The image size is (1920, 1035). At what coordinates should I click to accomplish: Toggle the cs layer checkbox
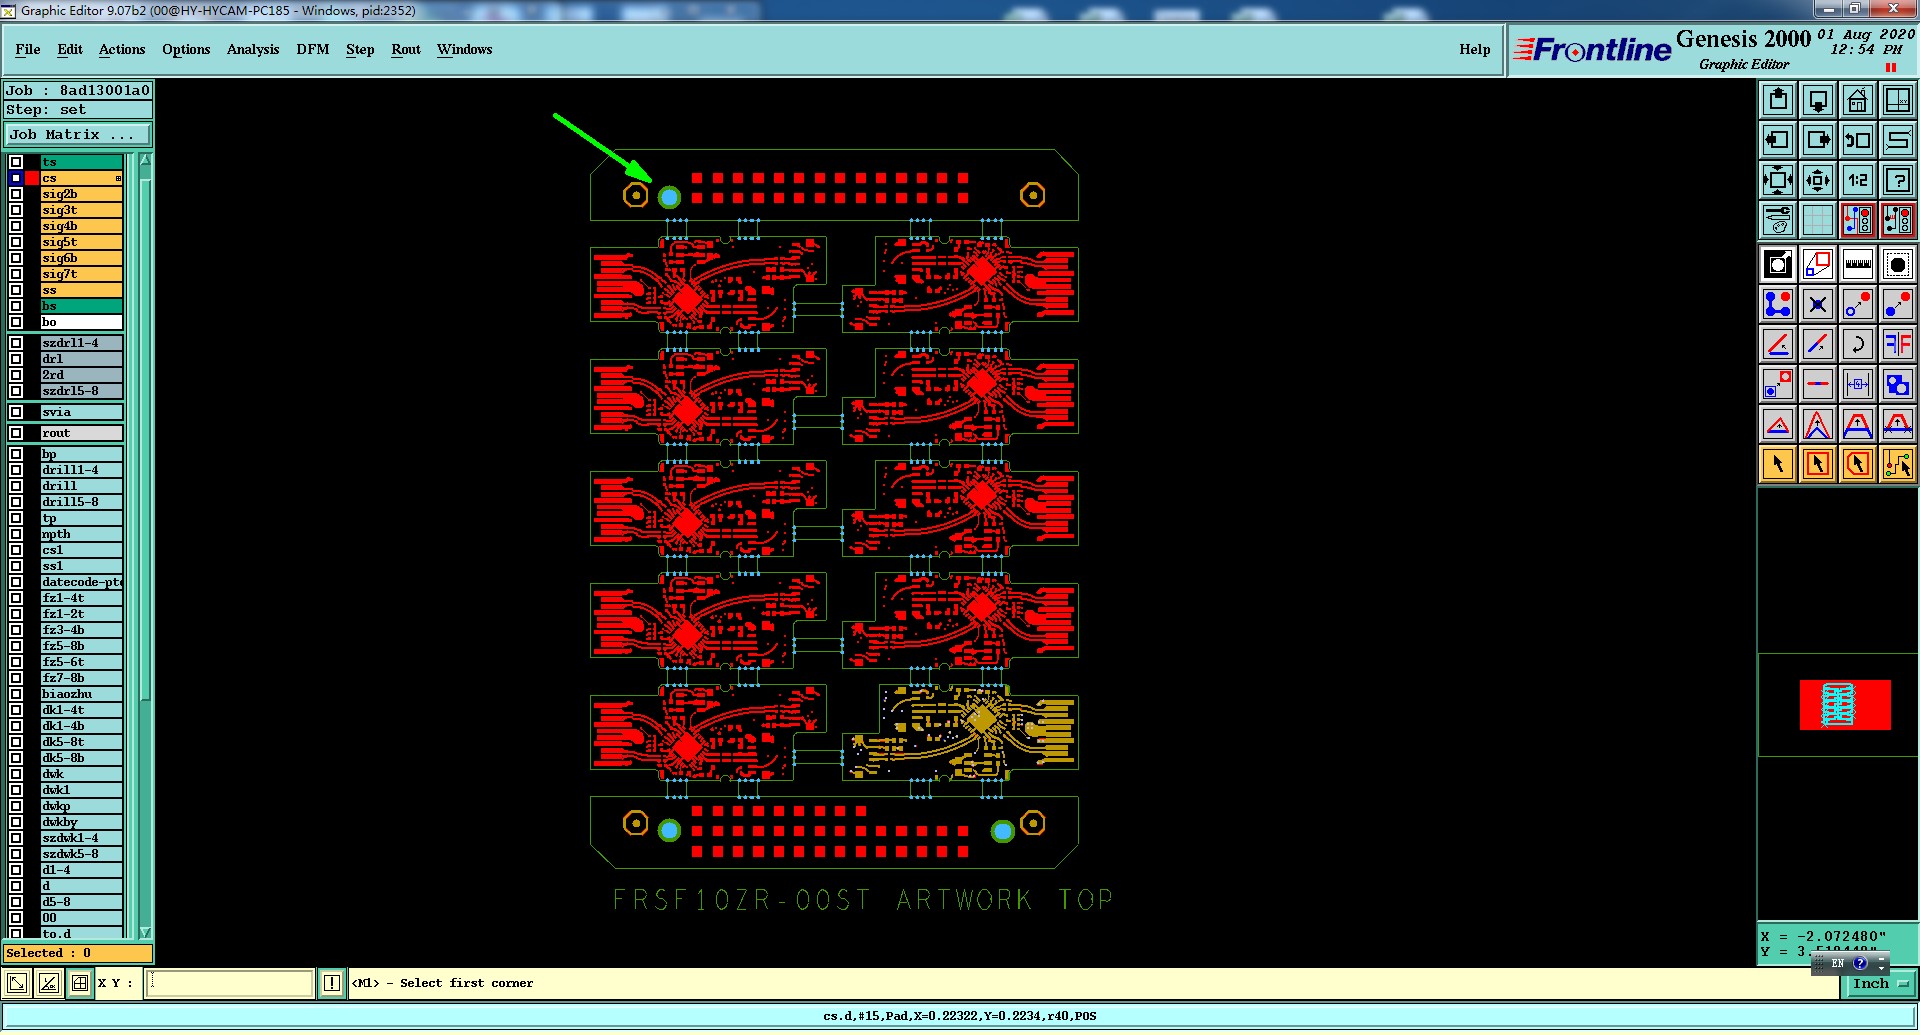[16, 178]
